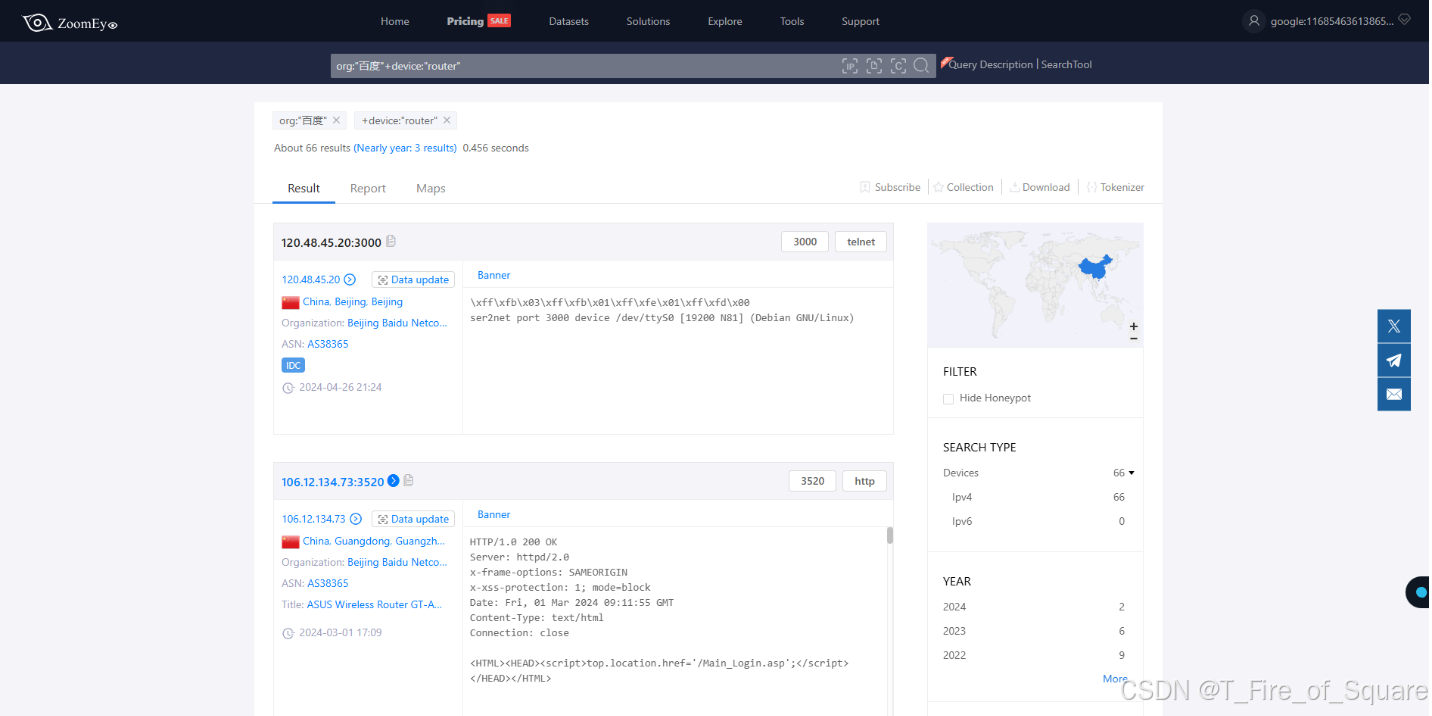Open the Query Description link
The height and width of the screenshot is (716, 1432).
click(x=991, y=65)
